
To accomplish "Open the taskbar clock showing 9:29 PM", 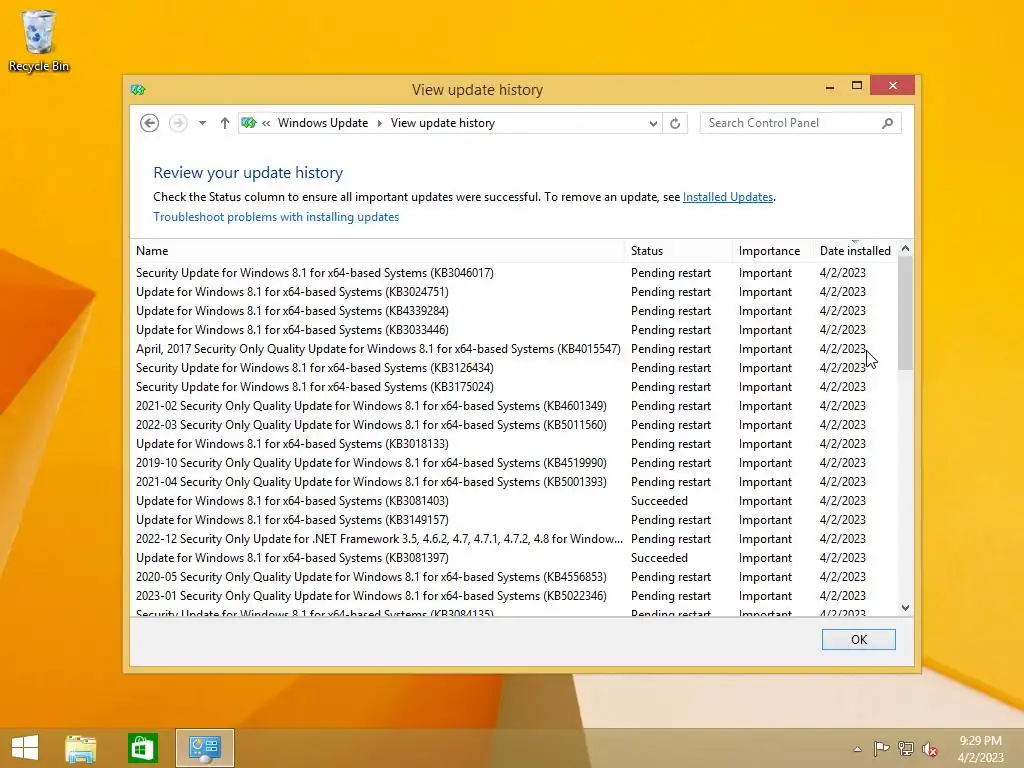I will coord(980,749).
